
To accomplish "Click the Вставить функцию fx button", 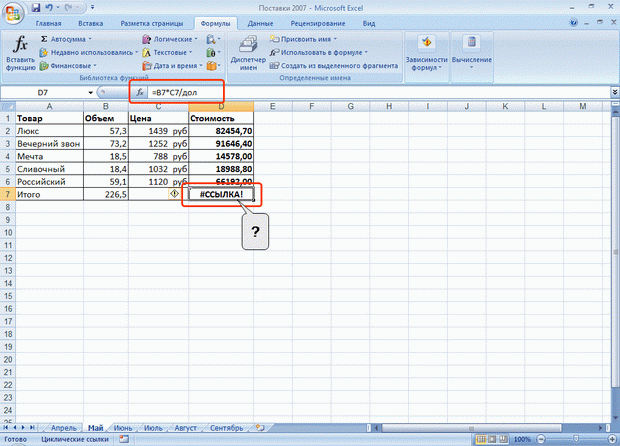I will (x=20, y=53).
